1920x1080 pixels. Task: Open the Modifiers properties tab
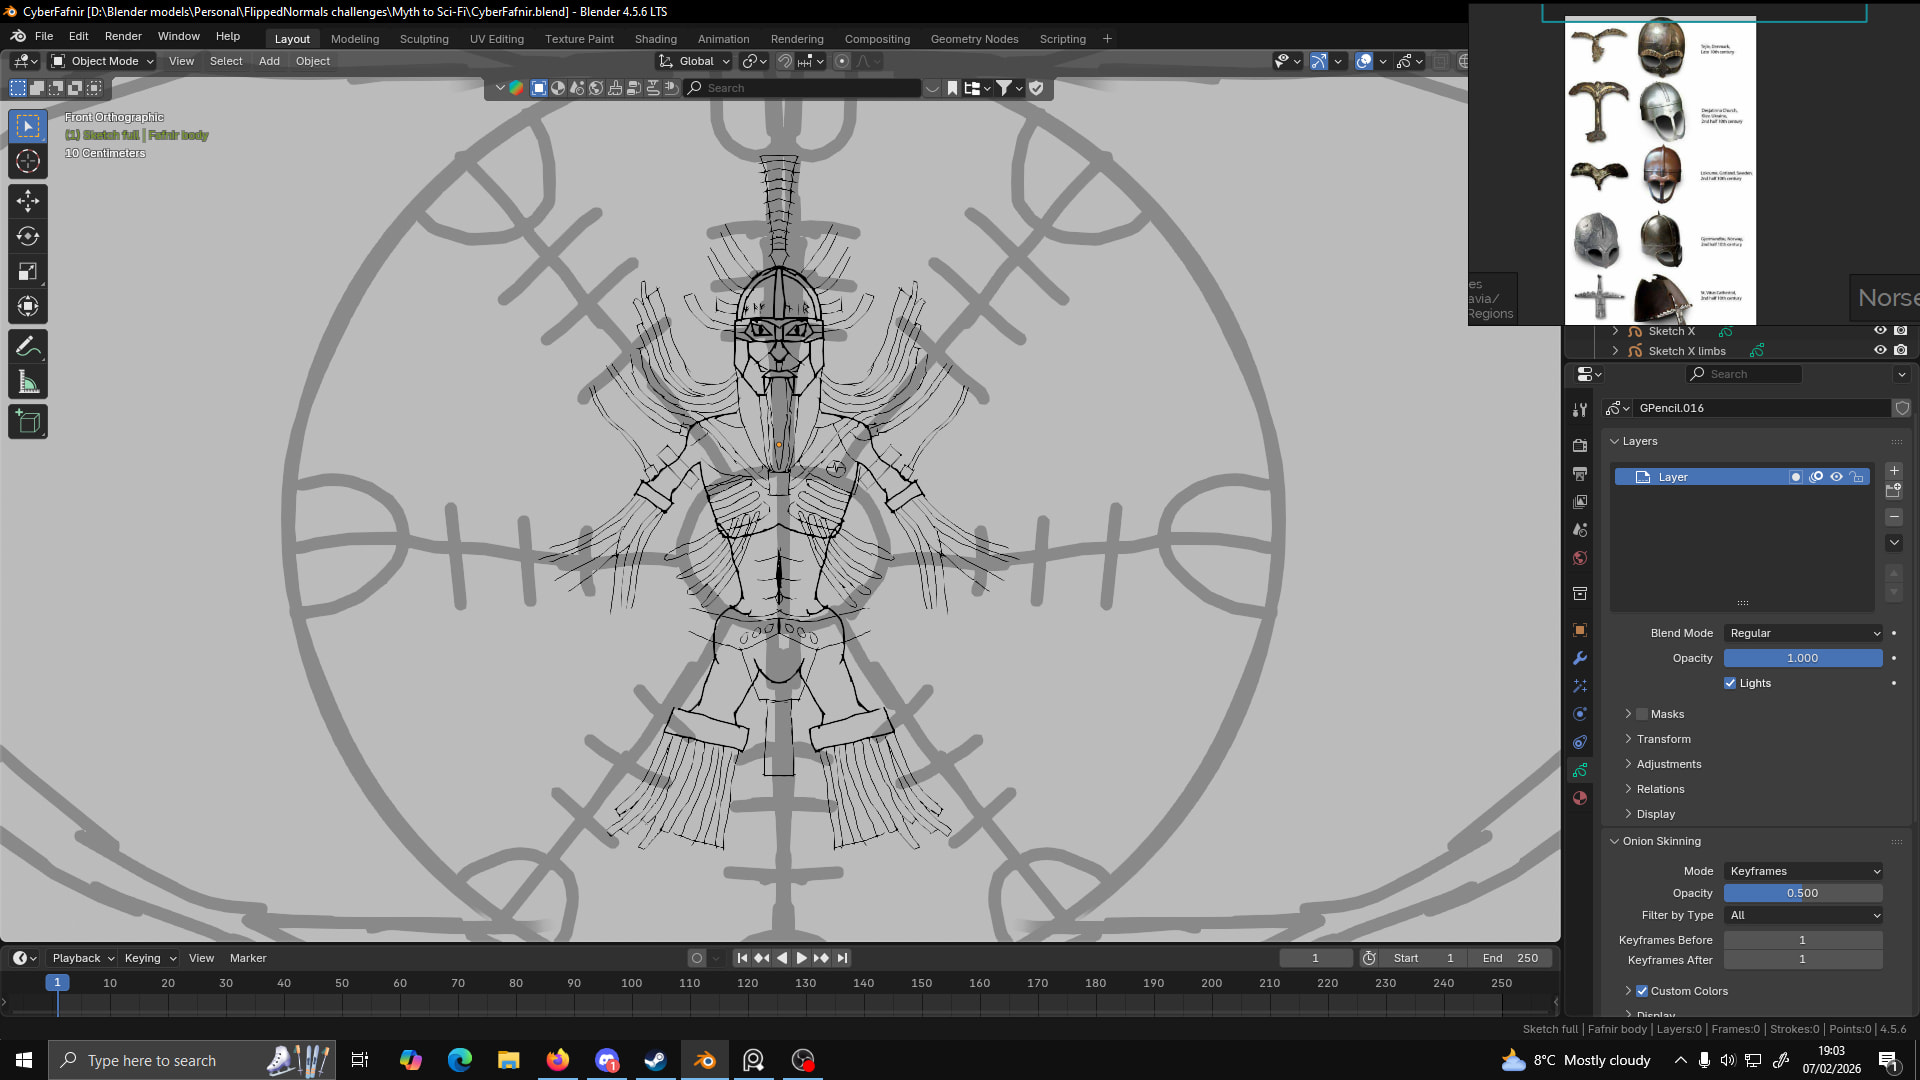coord(1580,658)
